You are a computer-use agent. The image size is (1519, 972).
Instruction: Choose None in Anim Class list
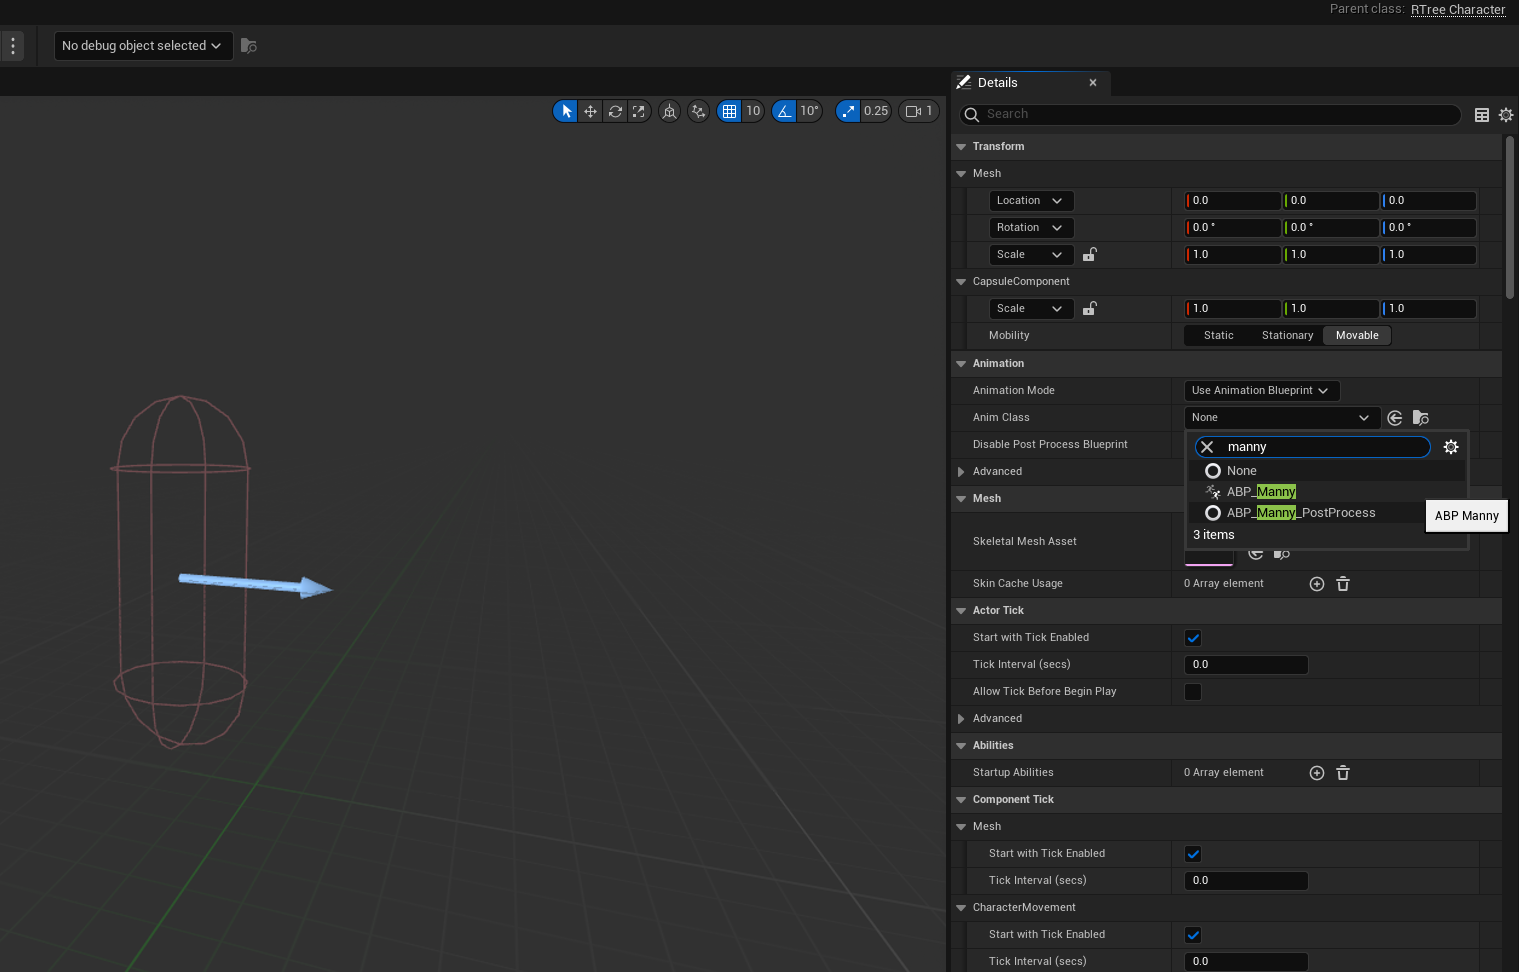(x=1327, y=471)
